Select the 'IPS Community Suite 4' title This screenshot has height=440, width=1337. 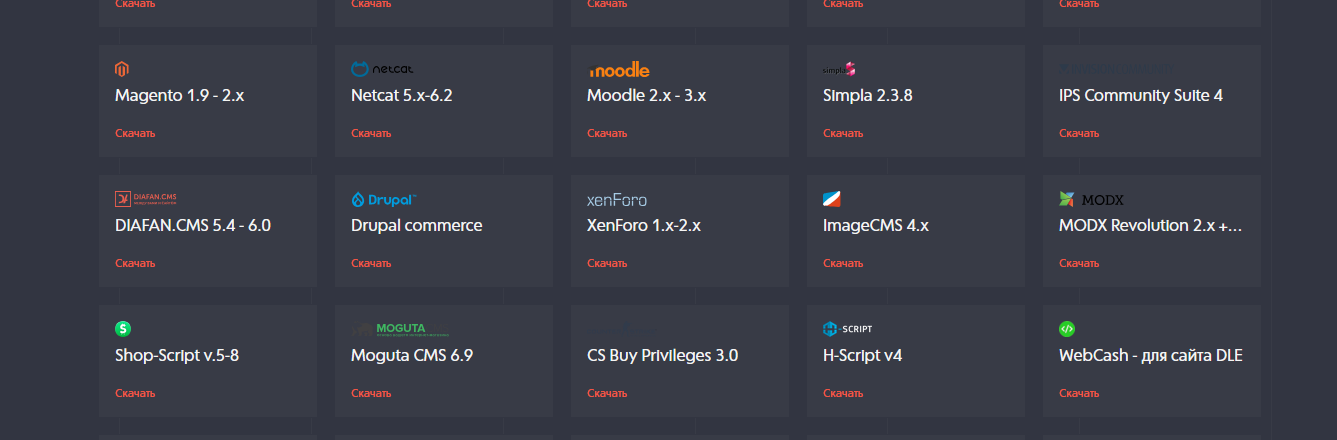tap(1141, 96)
